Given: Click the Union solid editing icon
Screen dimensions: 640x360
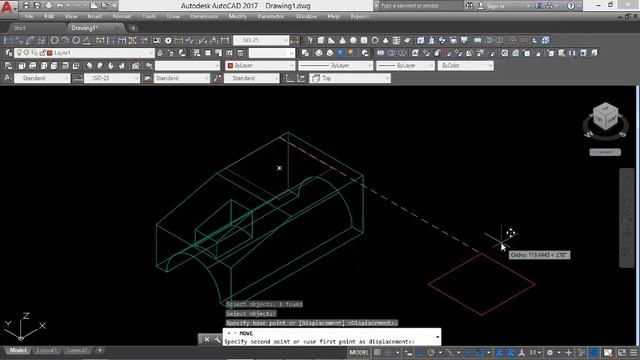Looking at the screenshot, I should [380, 53].
